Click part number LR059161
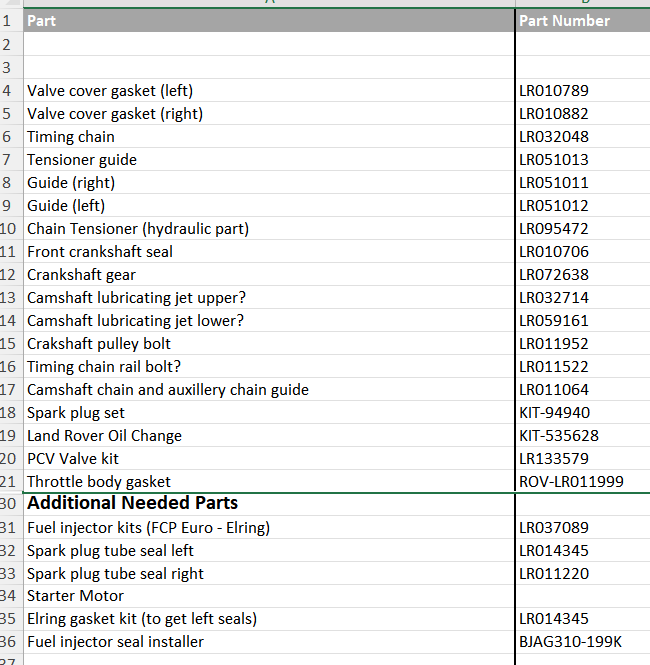Screen dimensions: 650x665 [x=583, y=320]
